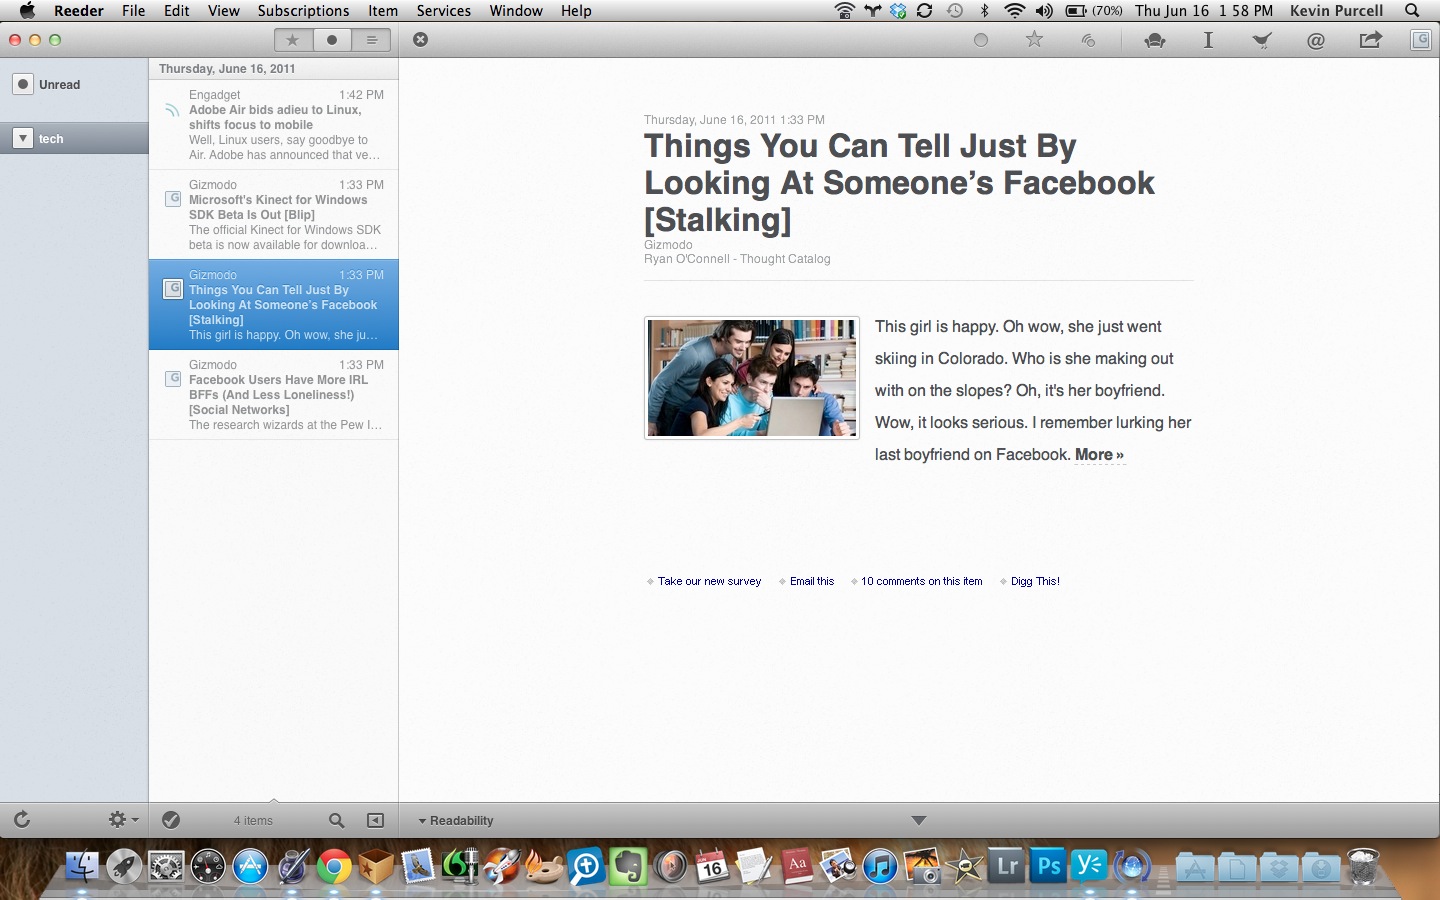
Task: Click the Dropbox menu bar icon
Action: click(x=898, y=11)
